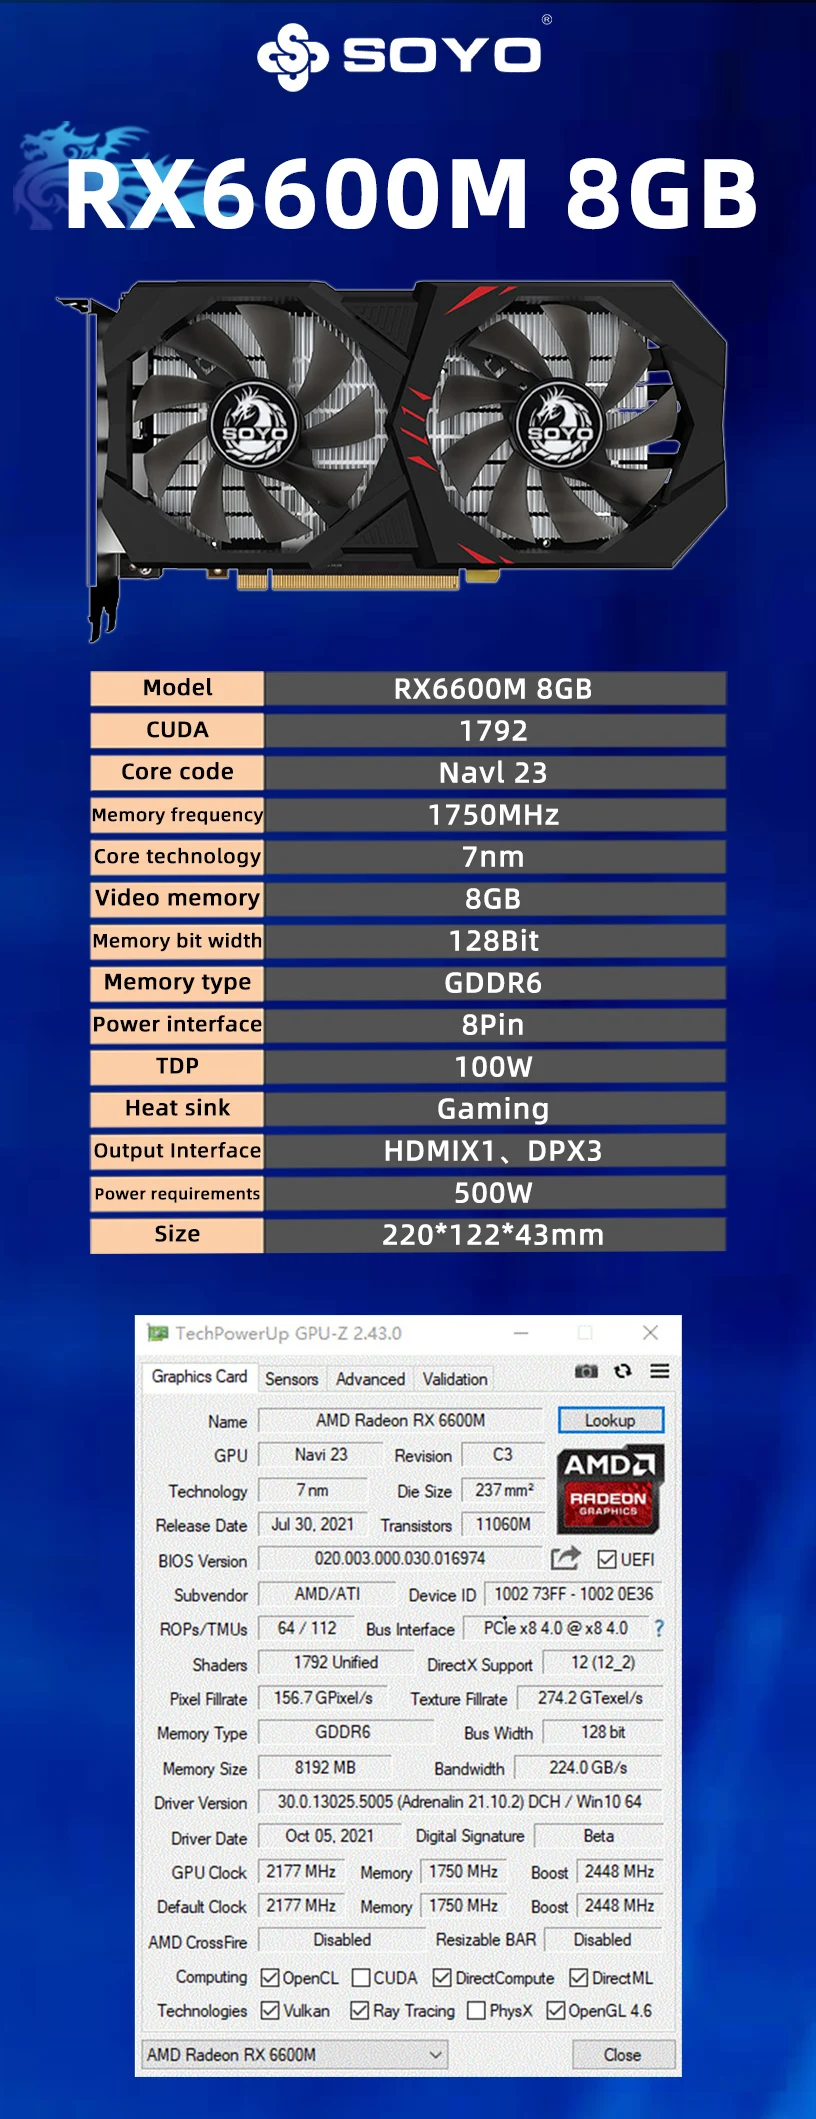Click the Digital Signature Beta field
Viewport: 816px width, 2119px height.
(x=599, y=1836)
